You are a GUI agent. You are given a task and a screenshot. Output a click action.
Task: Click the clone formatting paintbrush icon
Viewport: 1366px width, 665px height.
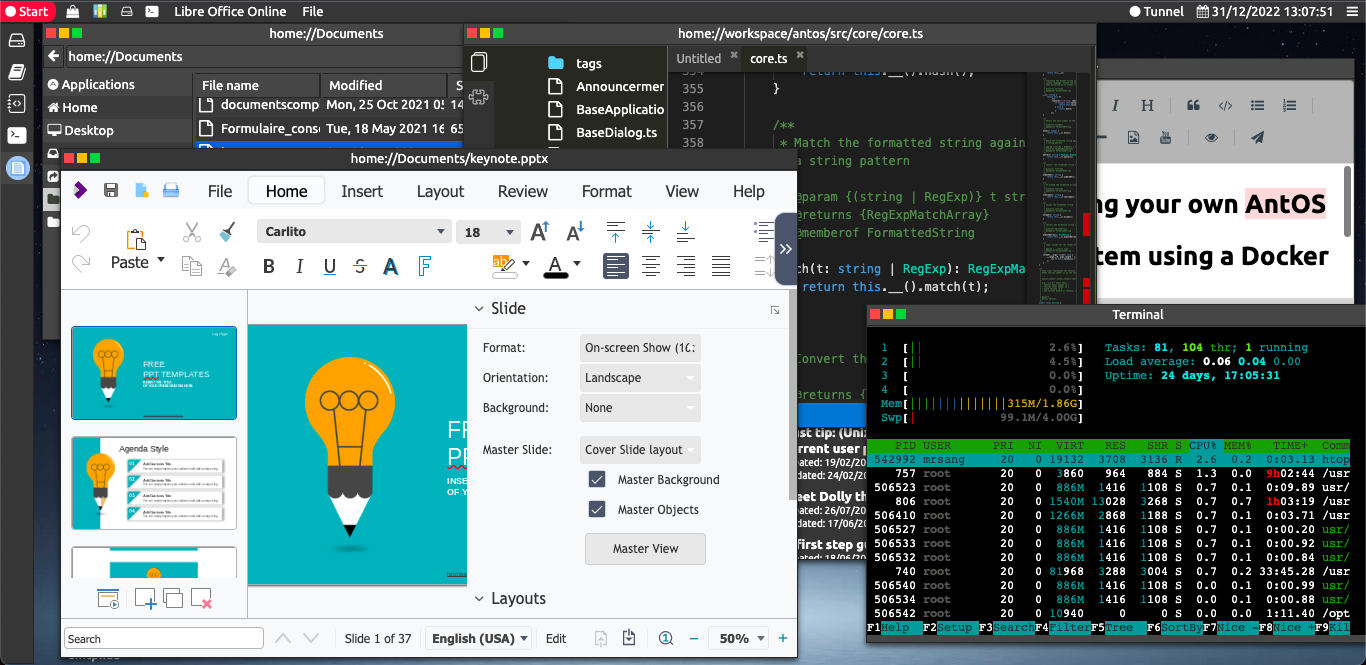point(227,232)
